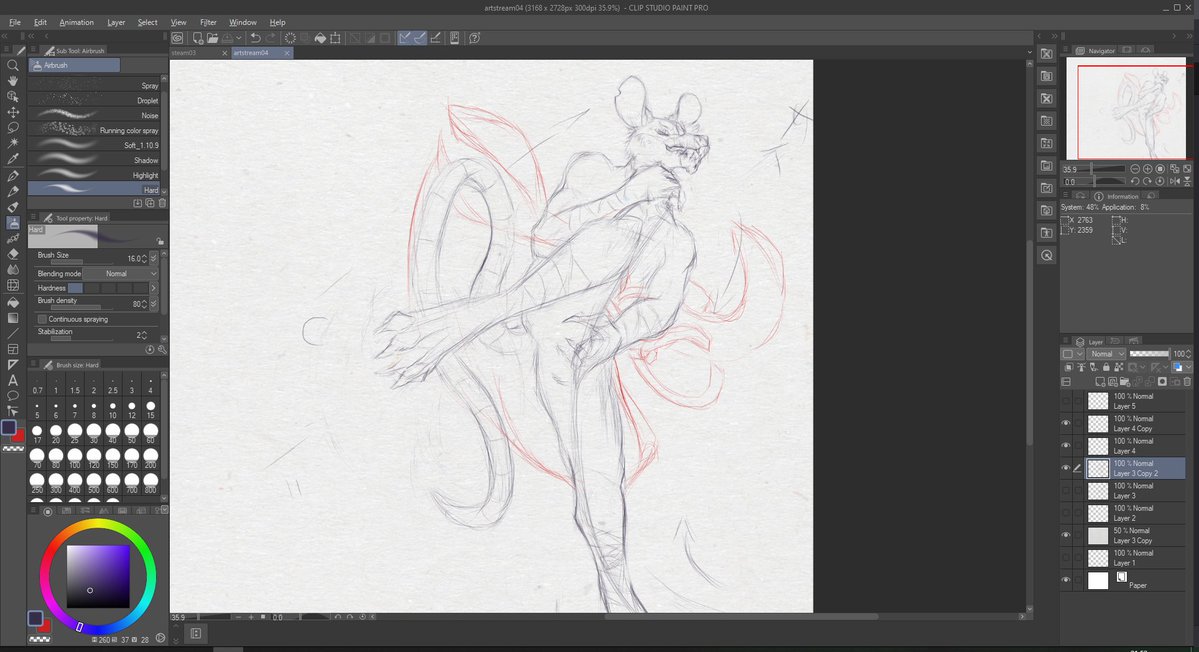
Task: Pick brush size preset 100
Action: tap(75, 457)
